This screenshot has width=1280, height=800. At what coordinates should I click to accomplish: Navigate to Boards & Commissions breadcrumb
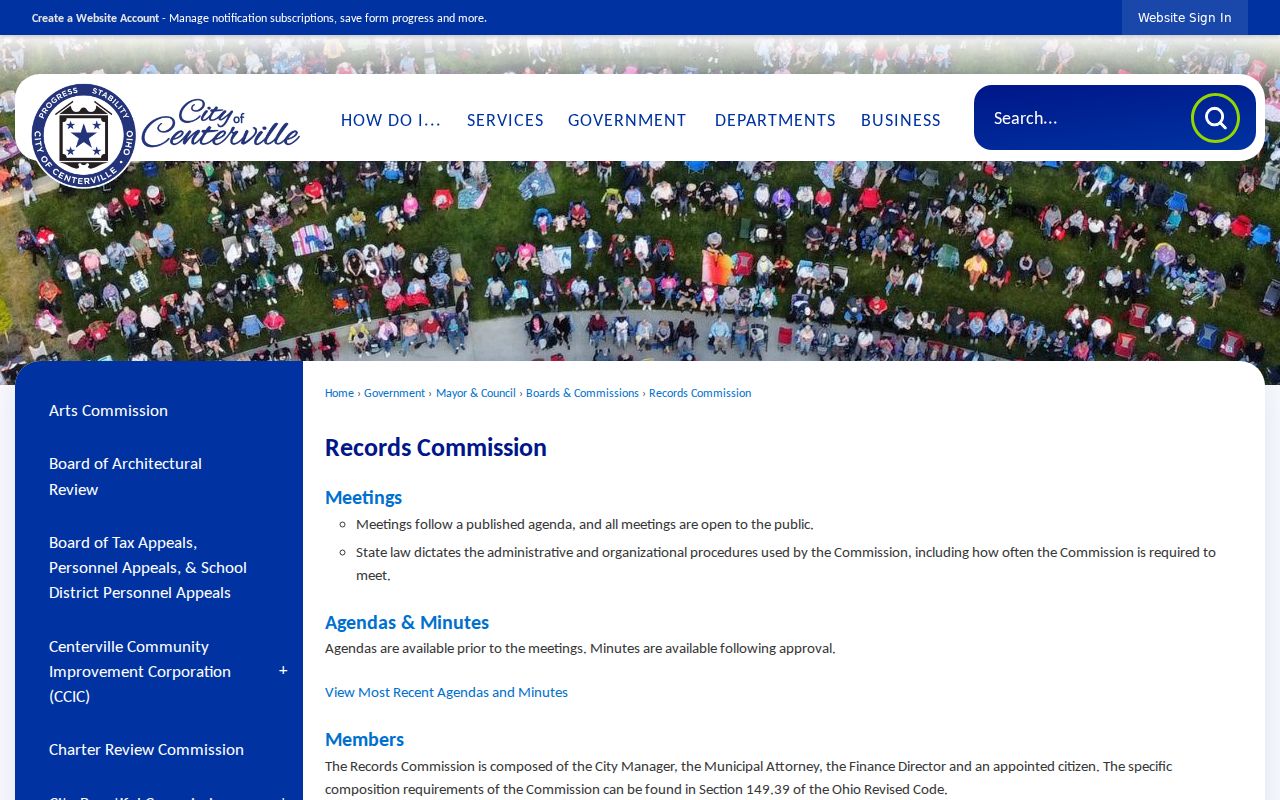pyautogui.click(x=582, y=393)
